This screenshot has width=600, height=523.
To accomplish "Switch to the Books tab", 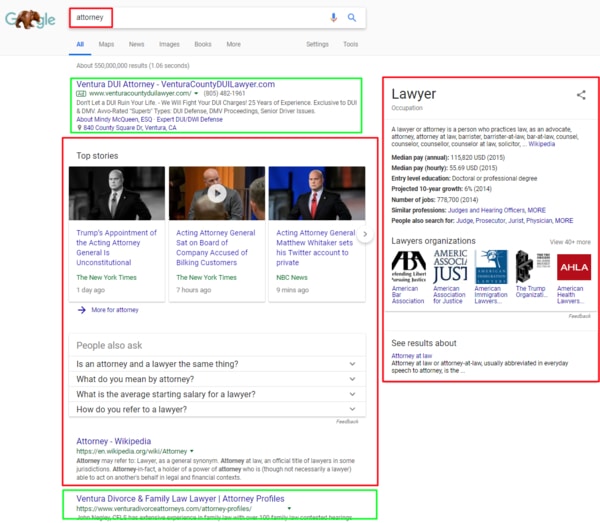I will [x=203, y=44].
